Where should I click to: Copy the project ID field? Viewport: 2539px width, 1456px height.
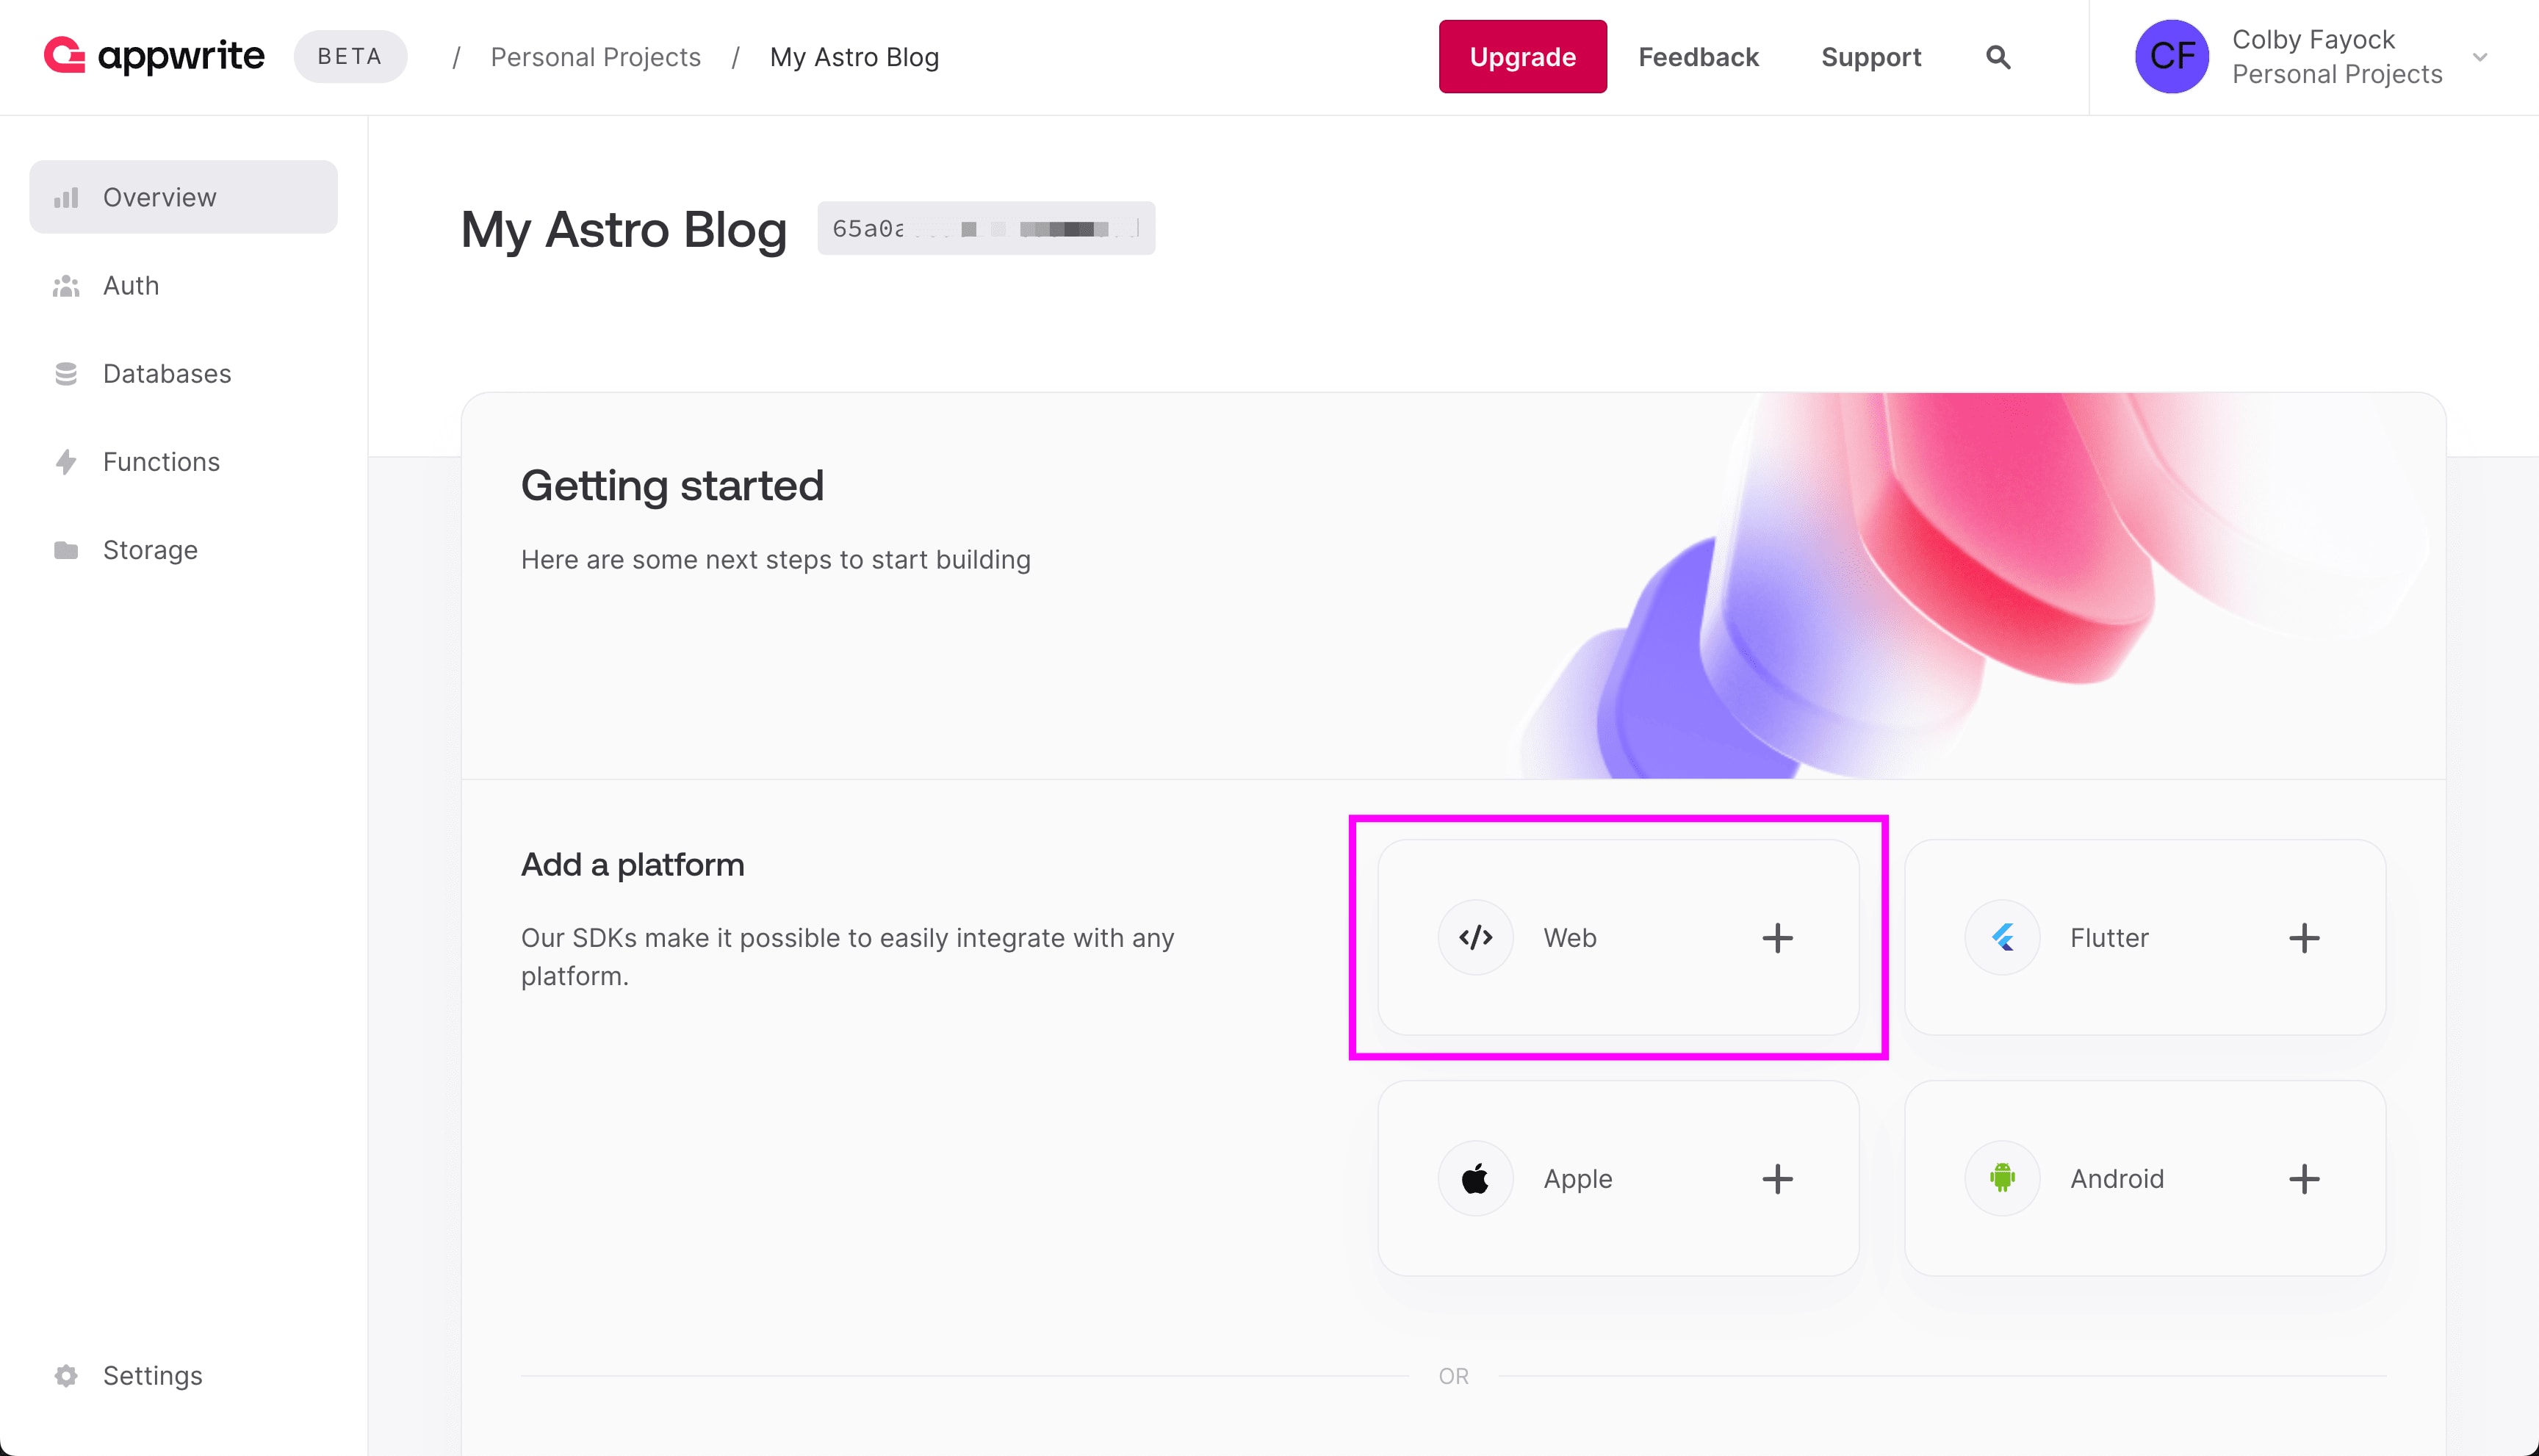point(986,228)
